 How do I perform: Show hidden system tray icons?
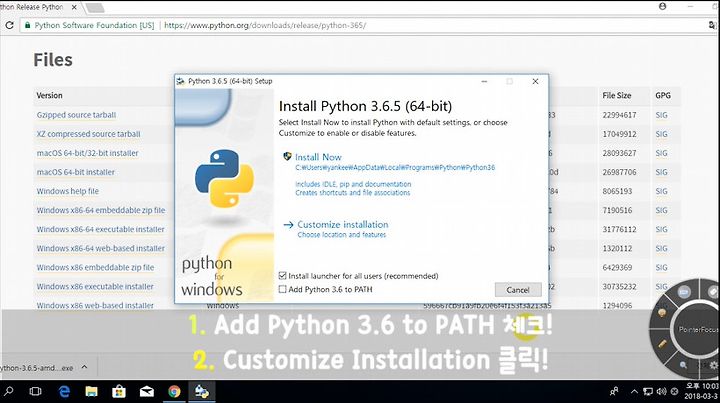pyautogui.click(x=634, y=392)
